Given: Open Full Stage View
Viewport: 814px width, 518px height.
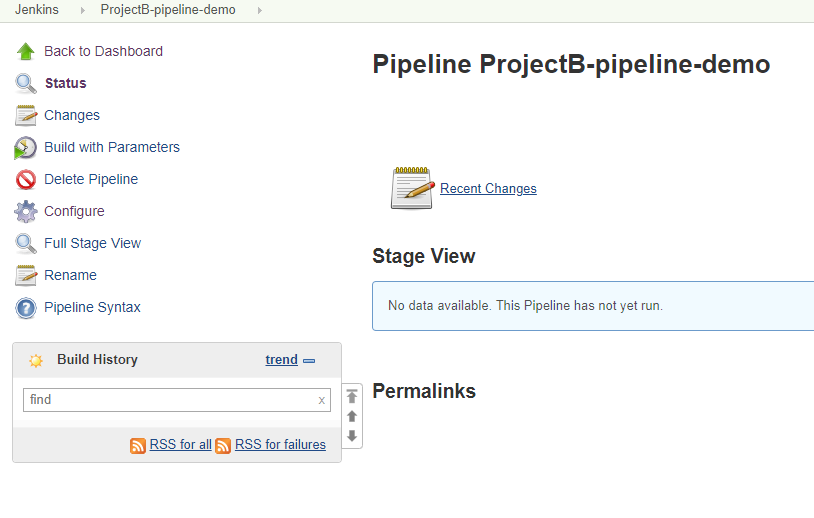Looking at the screenshot, I should pos(92,243).
